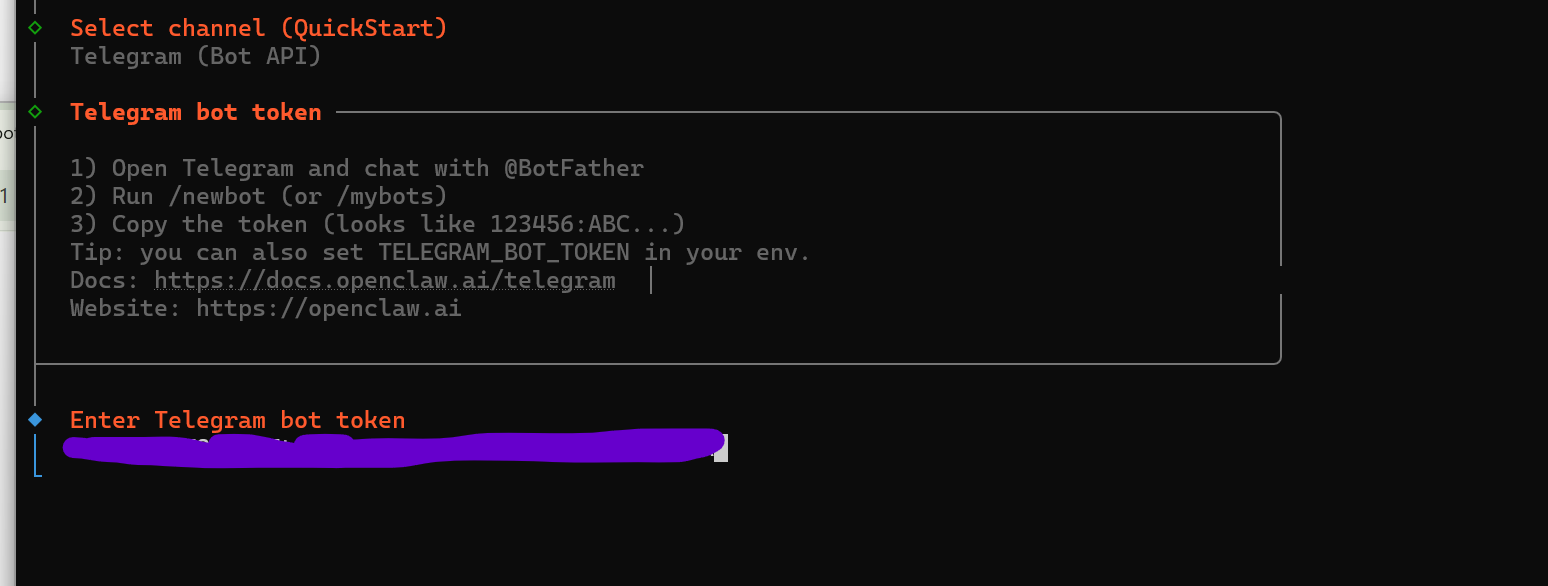Click the "Enter Telegram bot token" prompt label
Image resolution: width=1548 pixels, height=586 pixels.
point(238,420)
